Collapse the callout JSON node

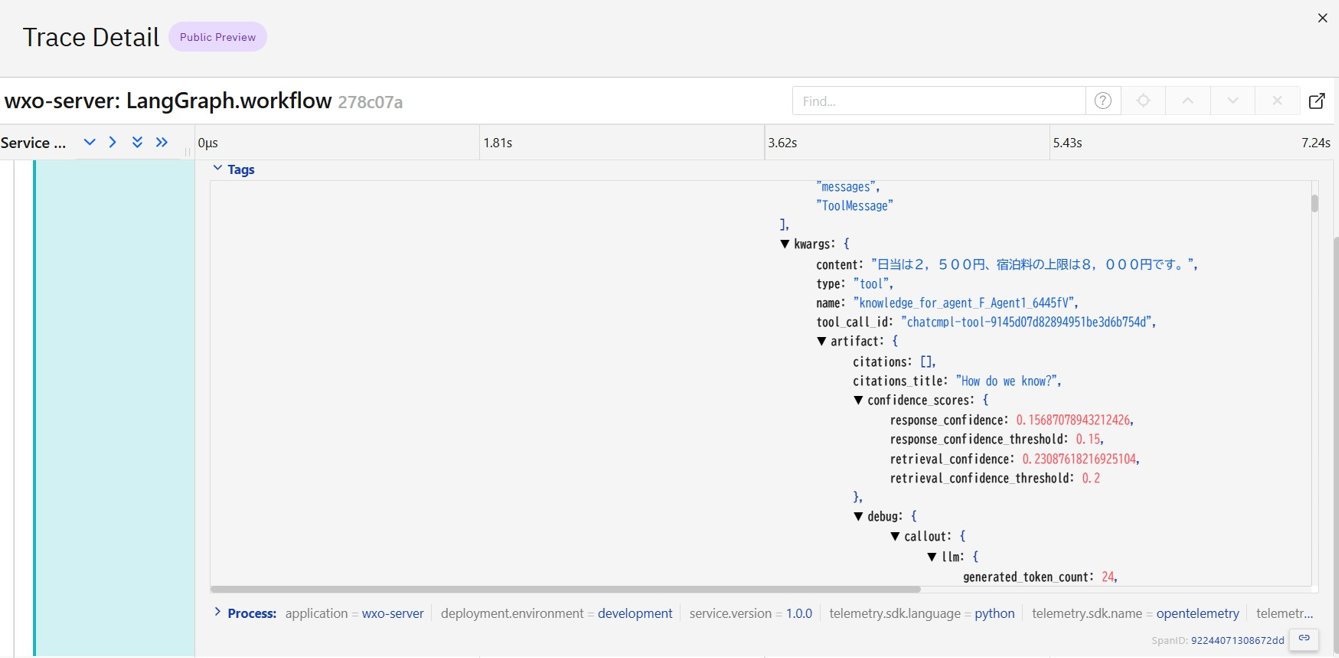coord(895,536)
